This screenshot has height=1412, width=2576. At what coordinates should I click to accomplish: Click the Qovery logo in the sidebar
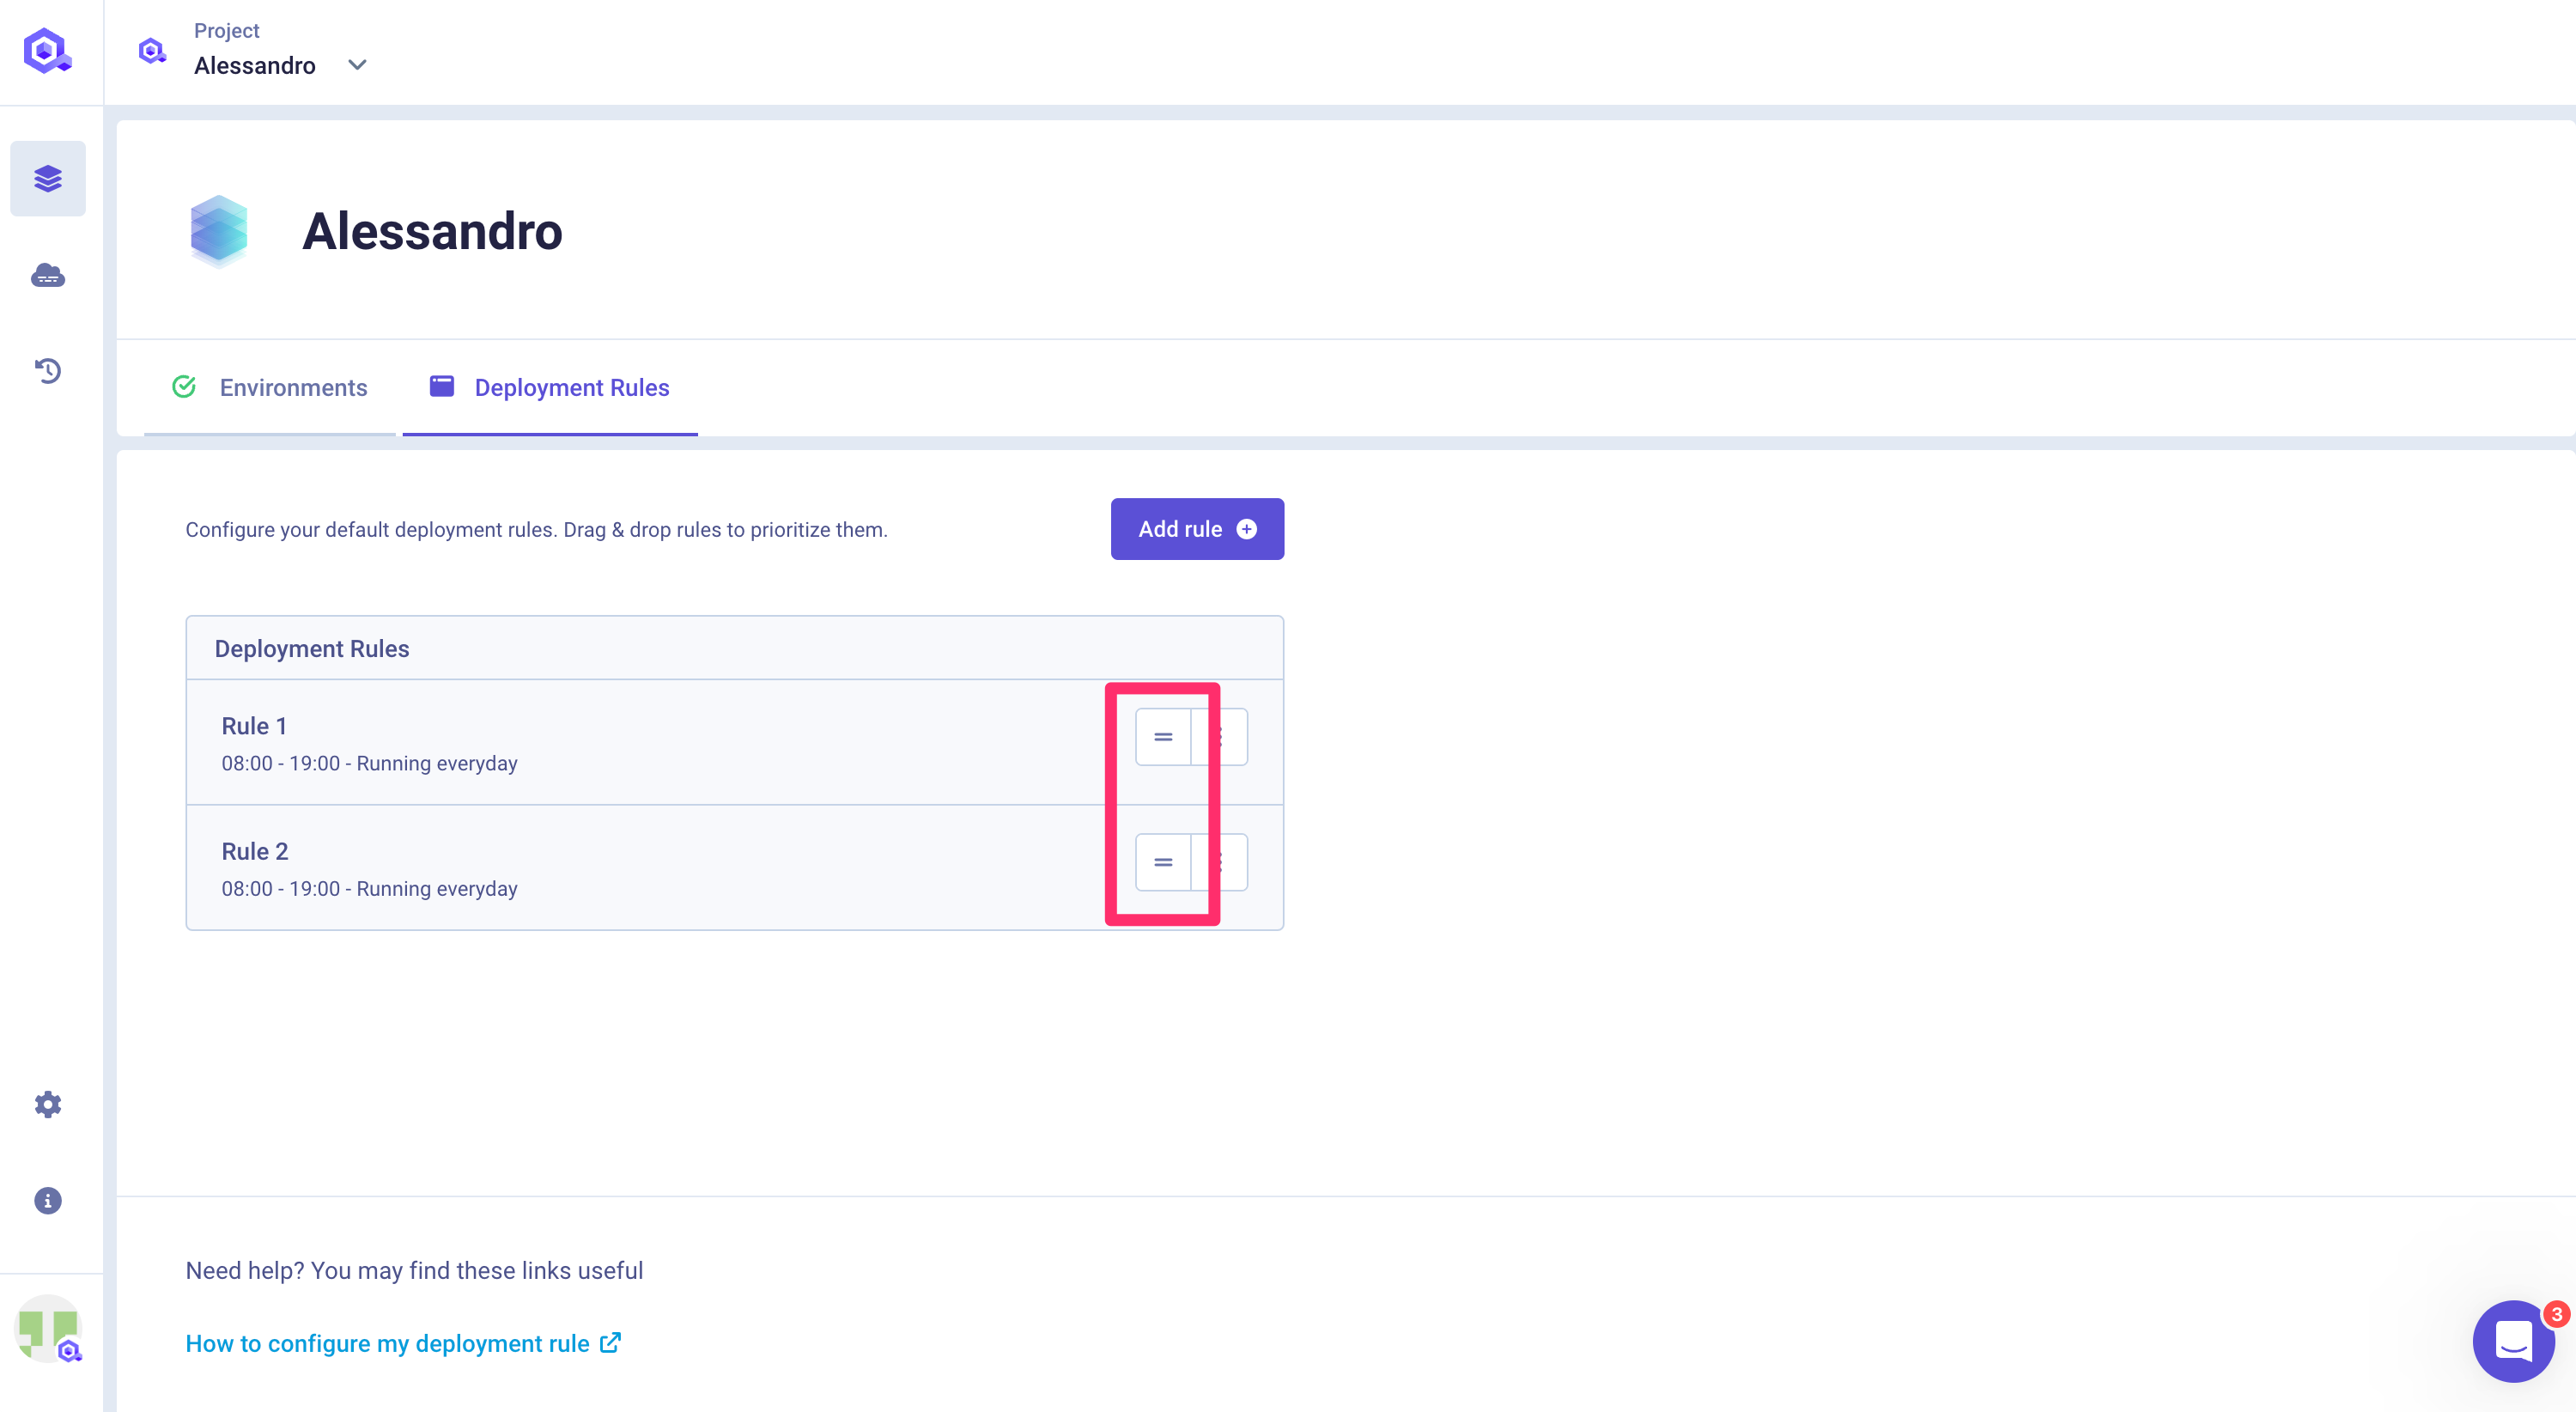click(x=47, y=50)
